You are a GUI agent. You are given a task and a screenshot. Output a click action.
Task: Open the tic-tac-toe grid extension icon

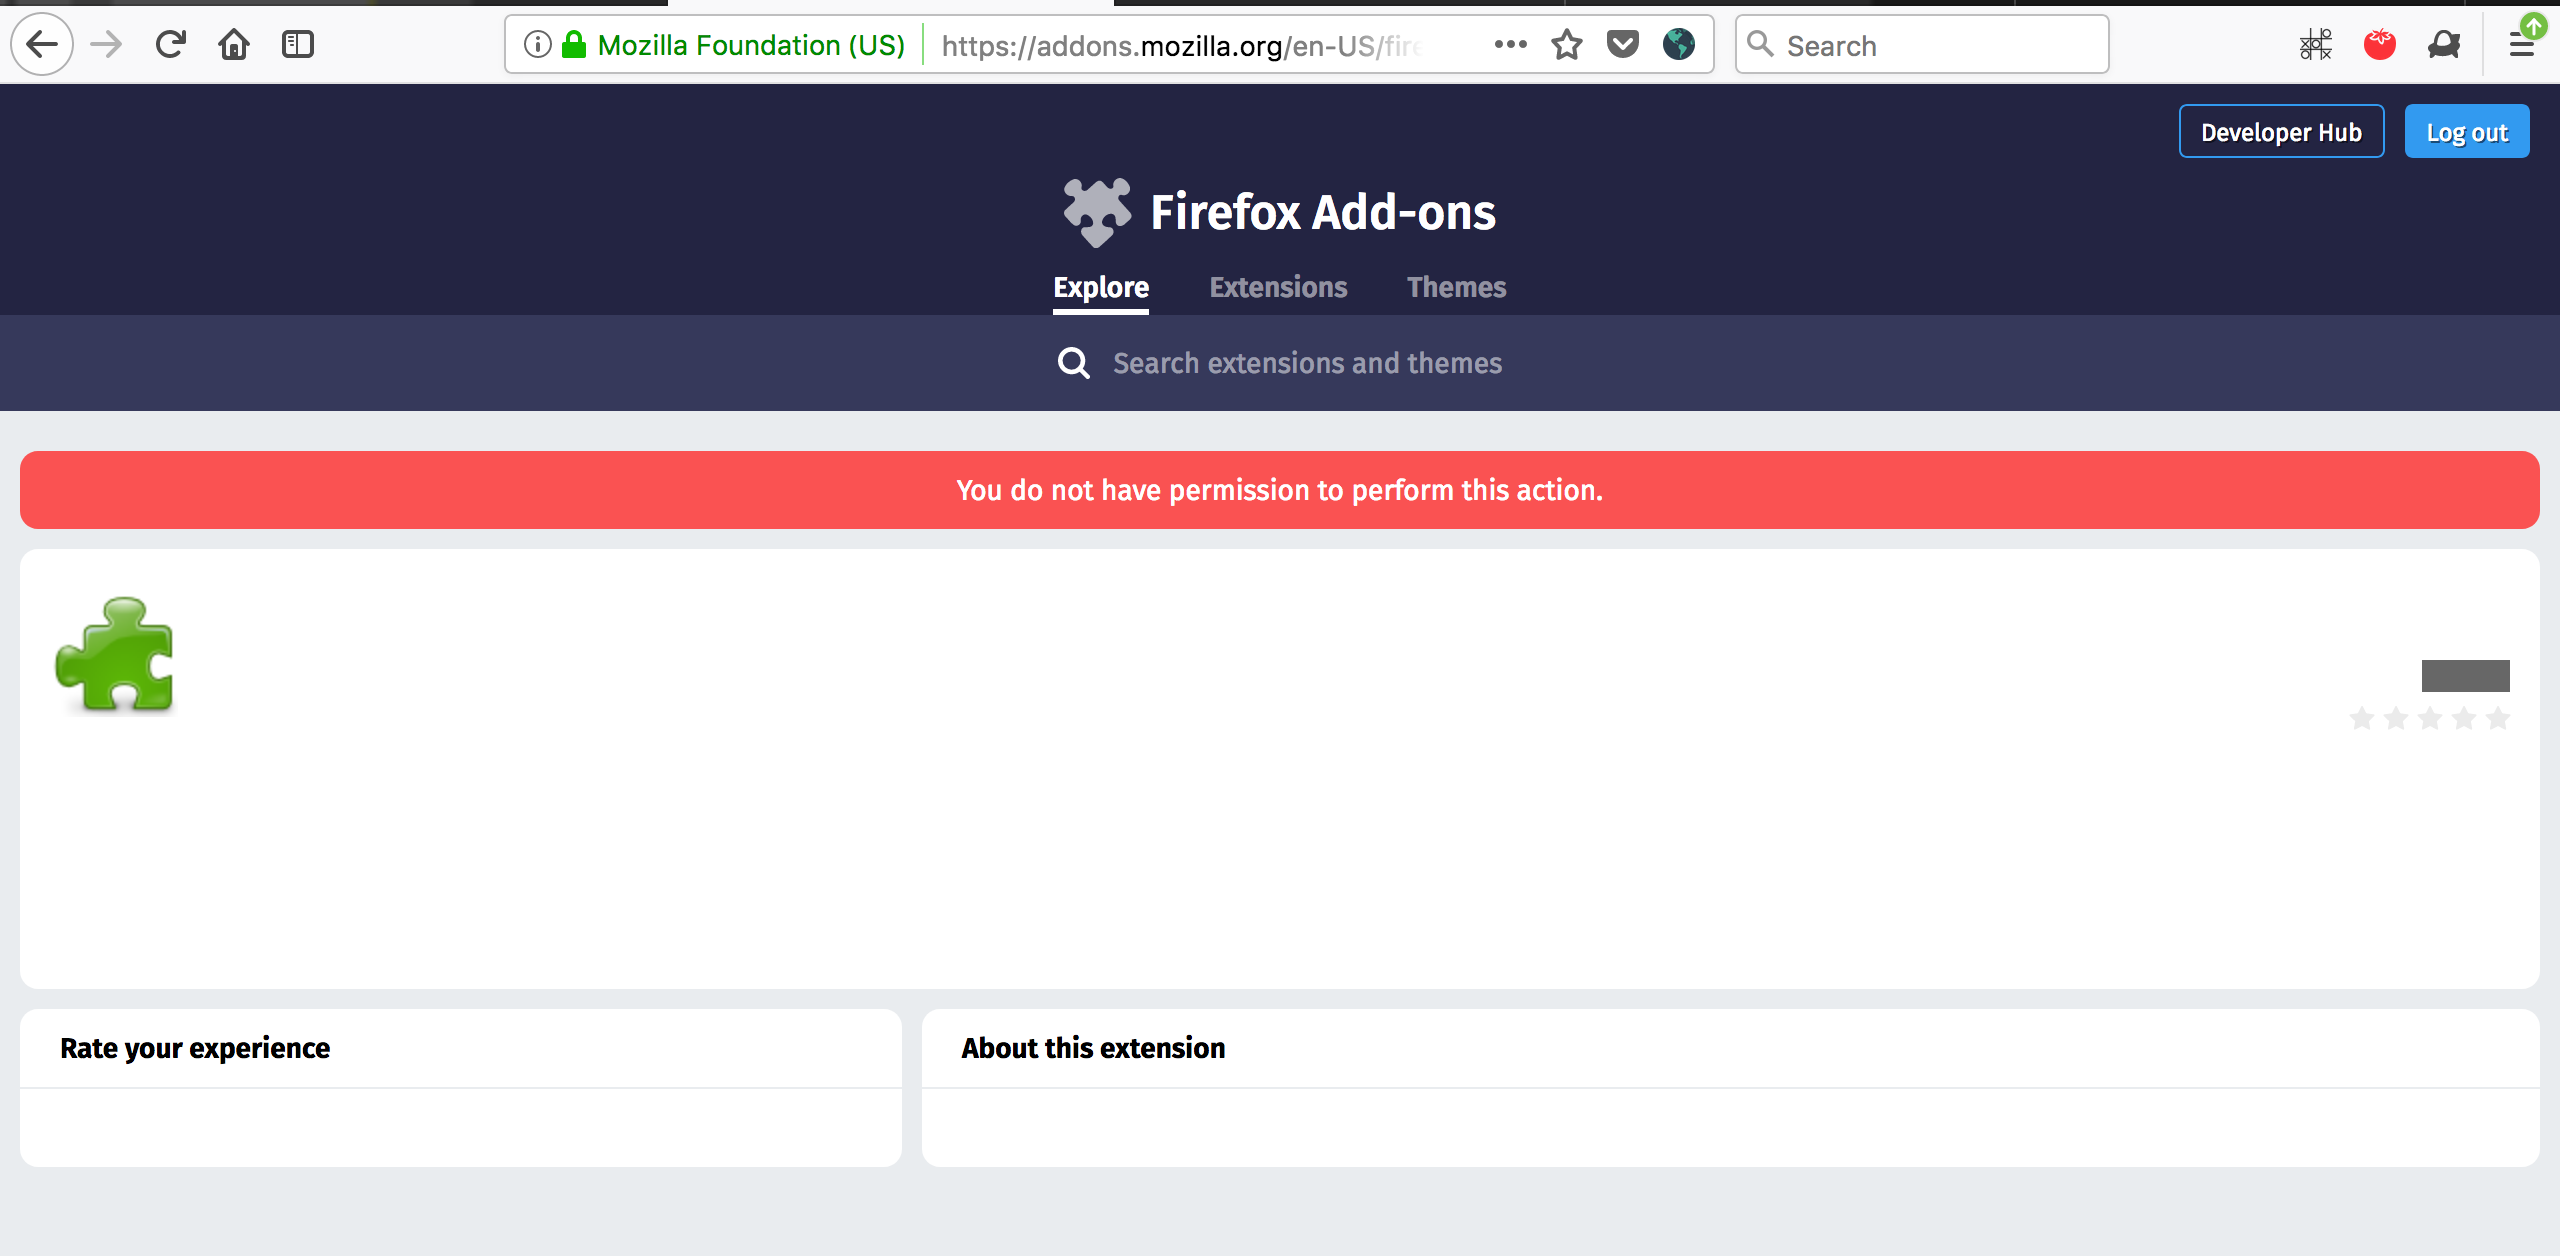point(2316,44)
